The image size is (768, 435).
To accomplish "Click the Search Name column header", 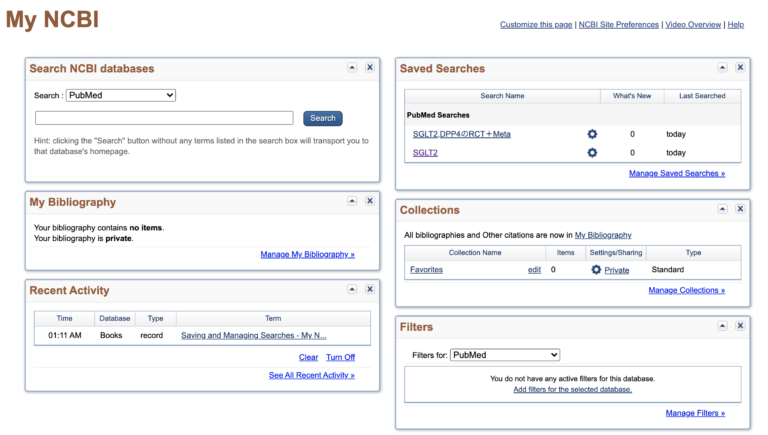I will click(502, 96).
